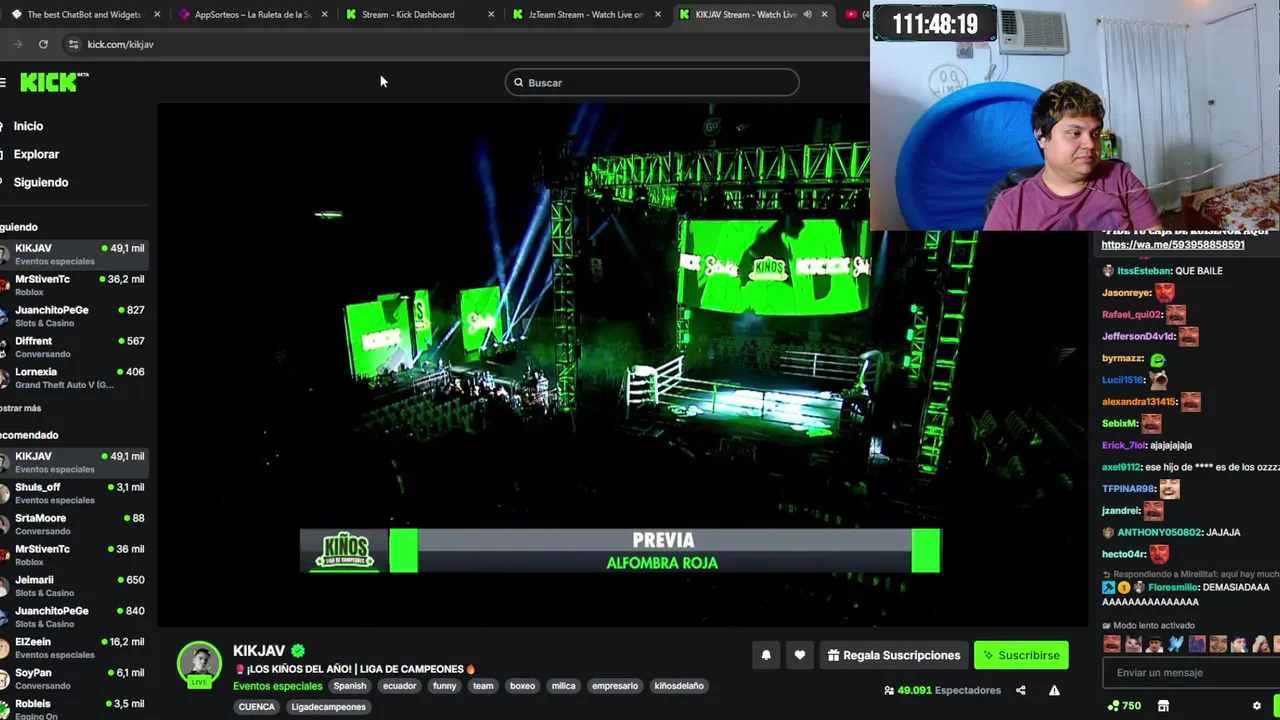Select the CUENCA tag
Image resolution: width=1280 pixels, height=720 pixels.
(256, 707)
